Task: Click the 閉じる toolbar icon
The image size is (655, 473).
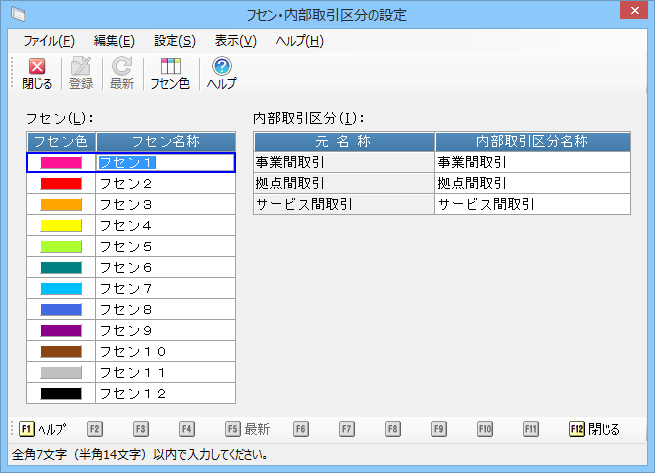Action: pyautogui.click(x=37, y=74)
